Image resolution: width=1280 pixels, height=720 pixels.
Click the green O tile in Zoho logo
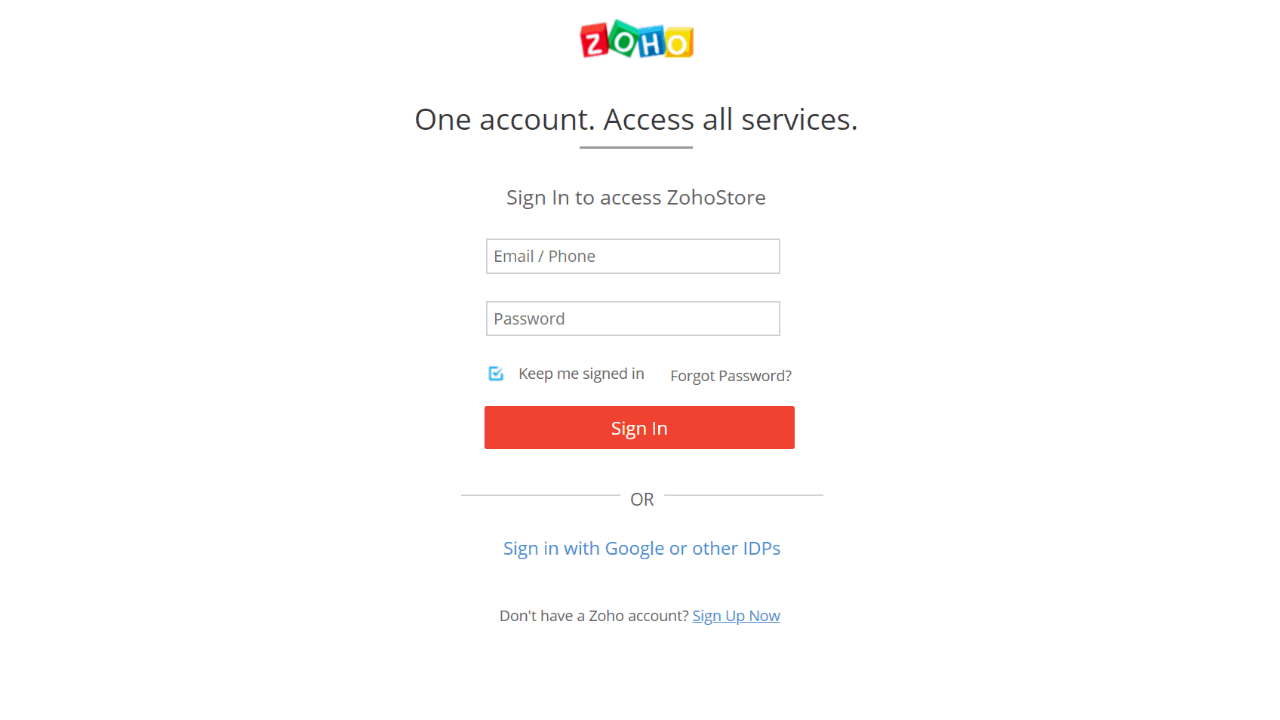point(622,39)
